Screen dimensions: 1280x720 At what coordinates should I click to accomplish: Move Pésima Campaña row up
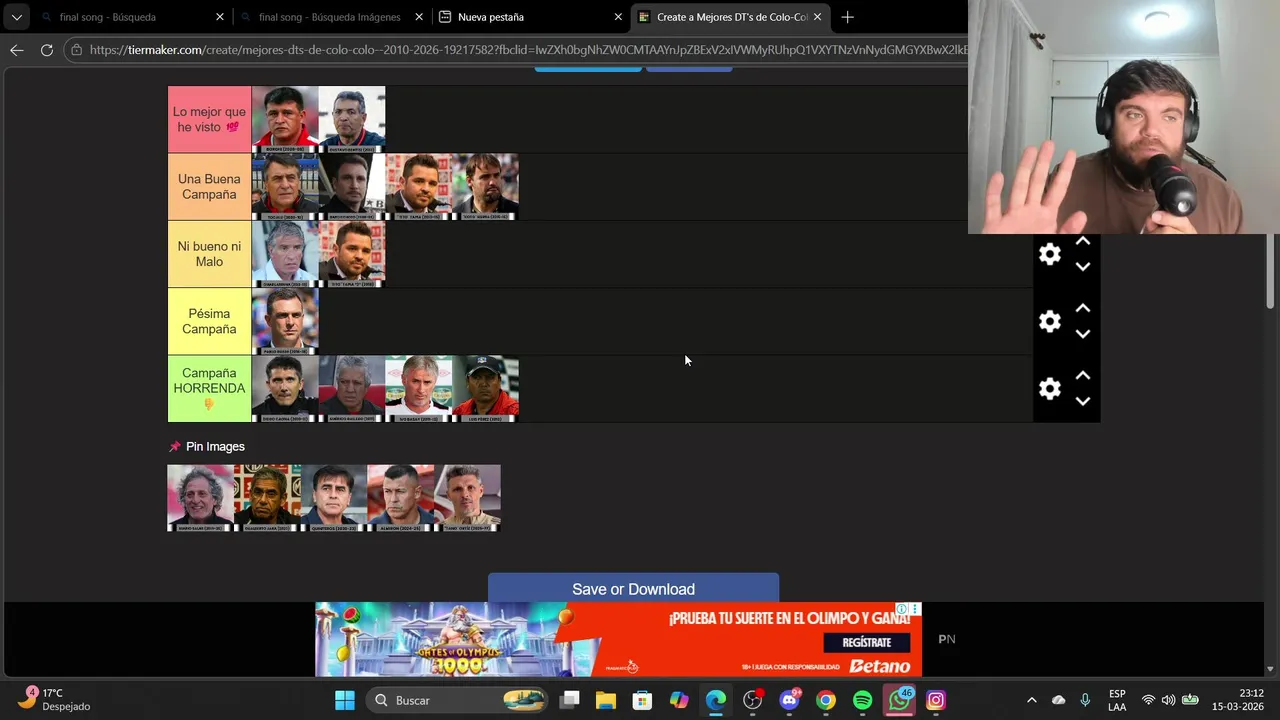[x=1083, y=309]
